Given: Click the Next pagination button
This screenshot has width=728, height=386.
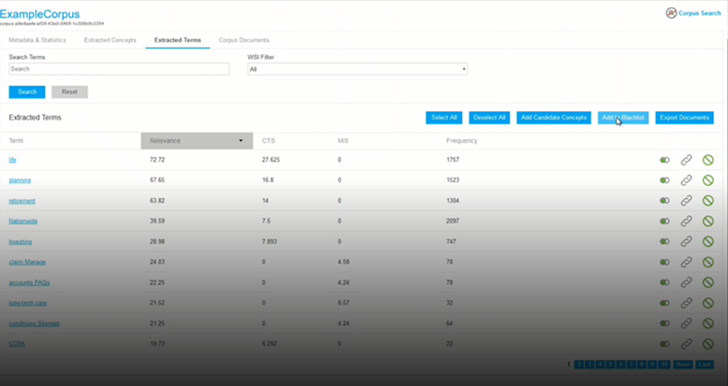Looking at the screenshot, I should pos(682,365).
